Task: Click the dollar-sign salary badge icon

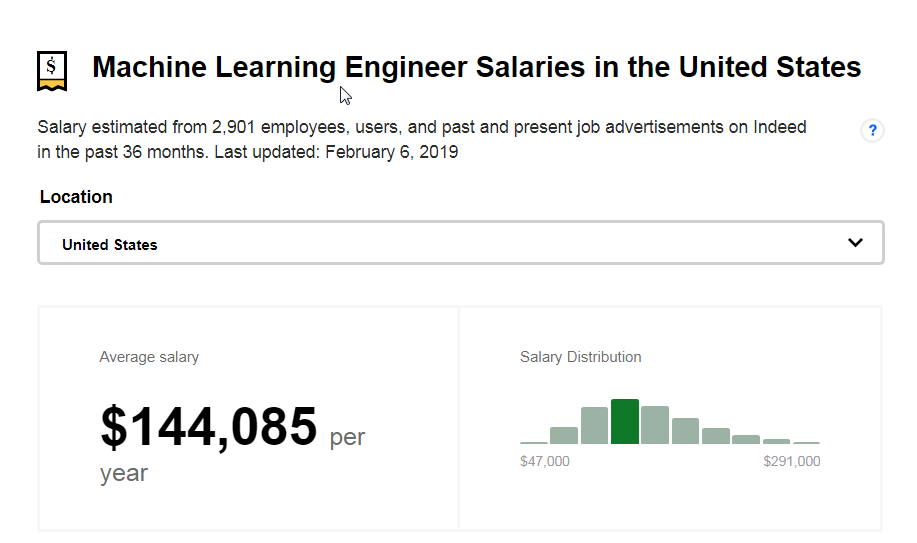Action: 52,70
